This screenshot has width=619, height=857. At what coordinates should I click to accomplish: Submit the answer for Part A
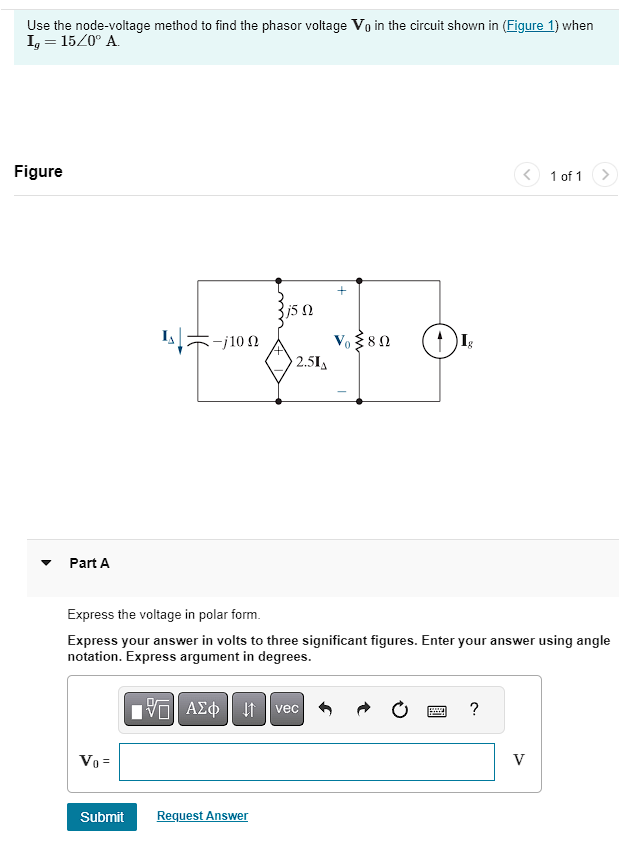pyautogui.click(x=101, y=816)
